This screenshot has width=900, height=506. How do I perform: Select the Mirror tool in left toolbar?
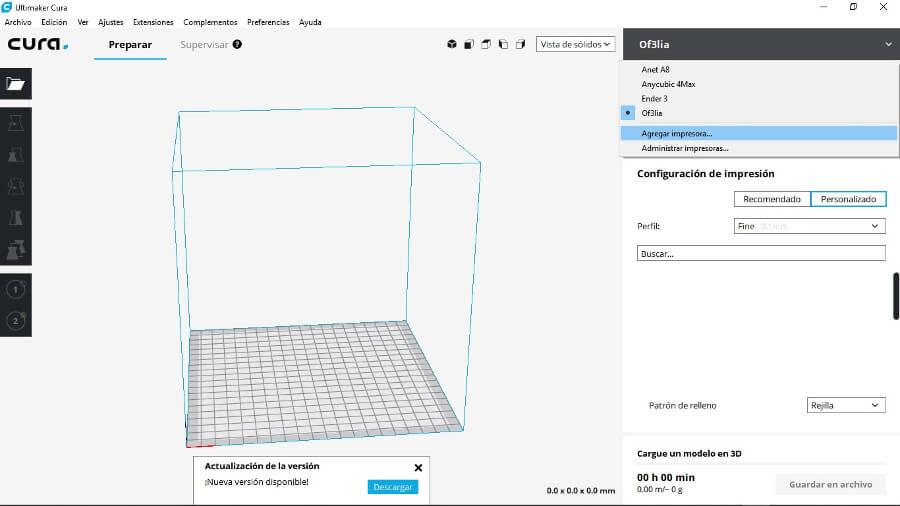coord(16,218)
